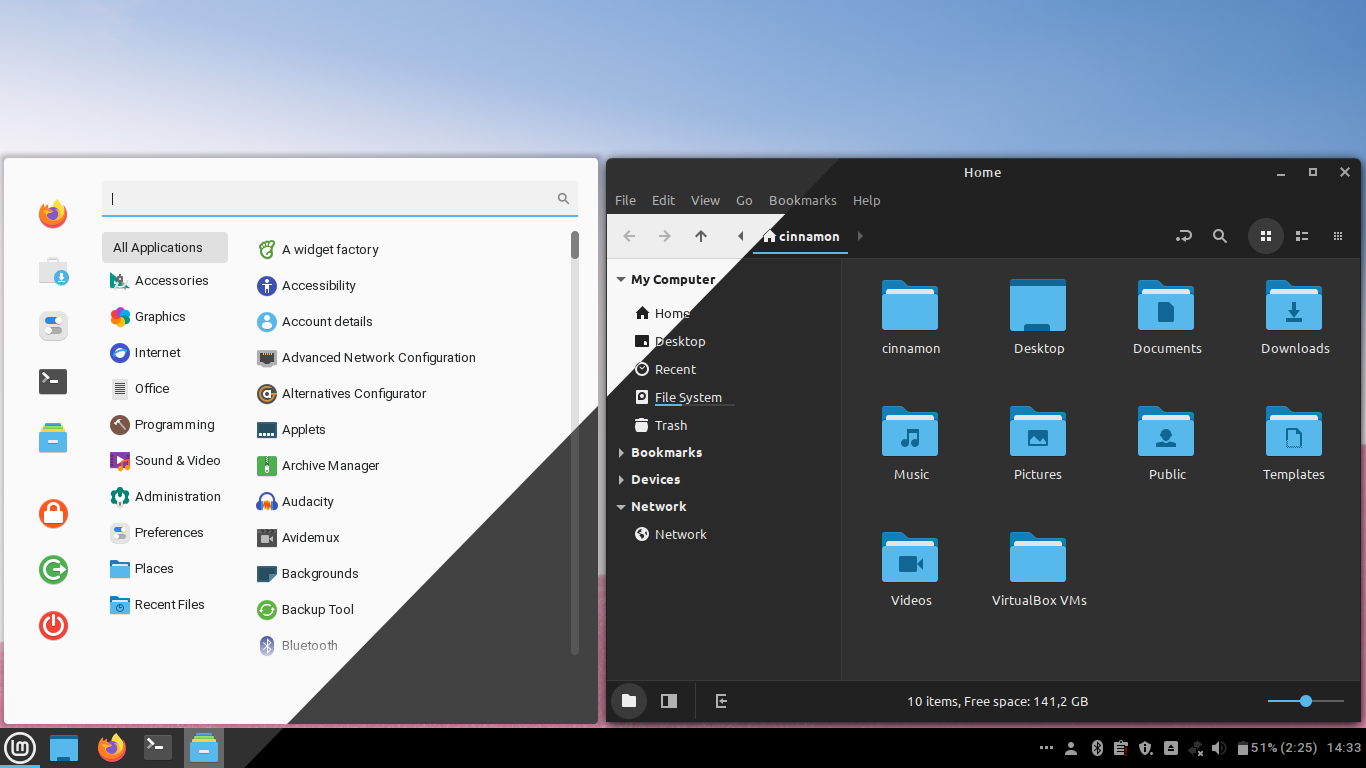This screenshot has width=1366, height=768.
Task: Show treeview in the sidebar button
Action: coord(669,701)
